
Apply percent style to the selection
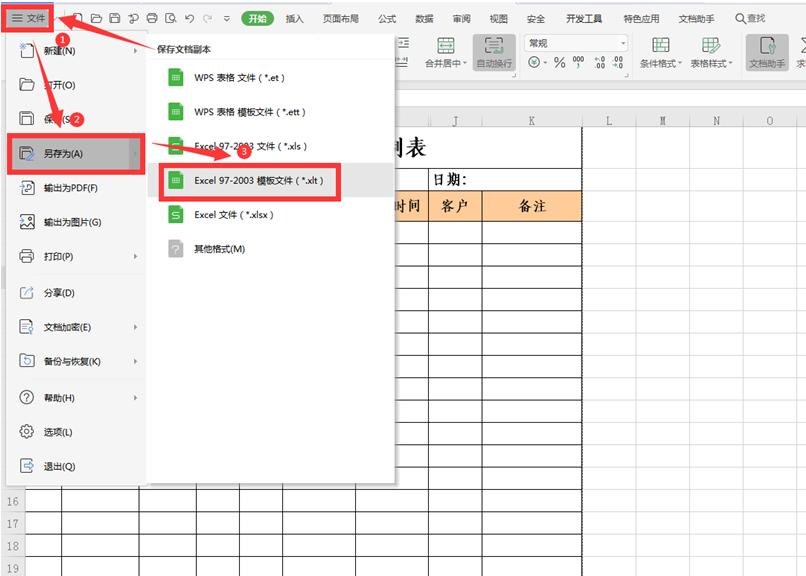[558, 61]
